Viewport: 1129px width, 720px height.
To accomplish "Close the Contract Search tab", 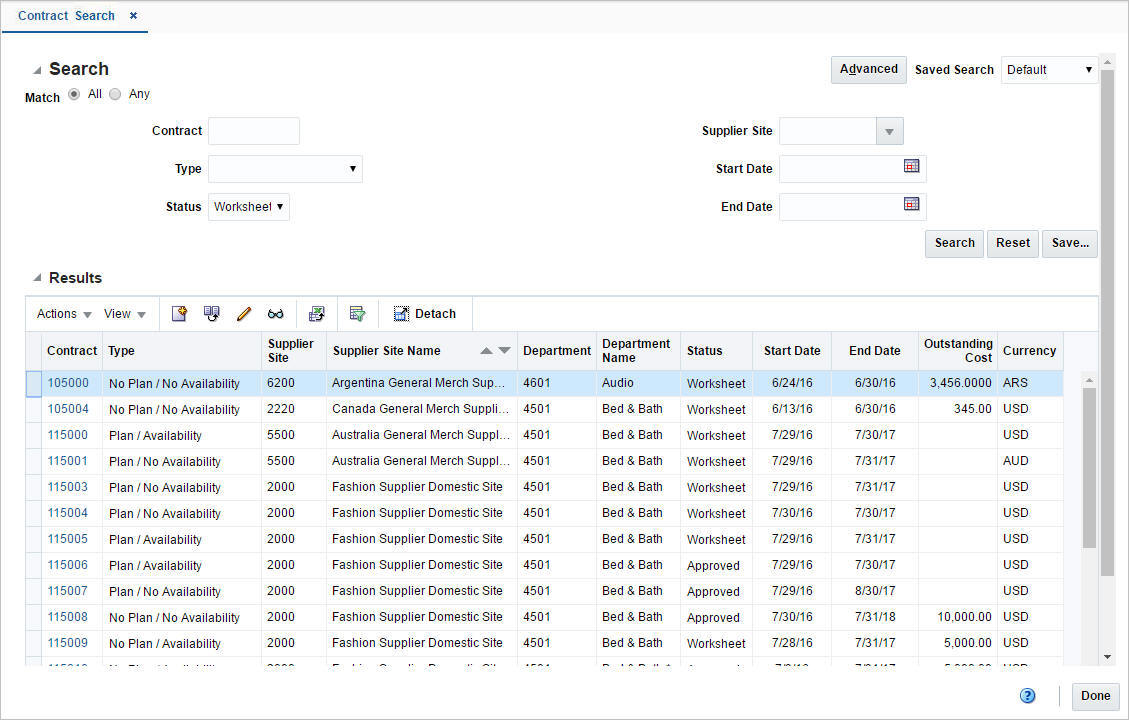I will click(133, 15).
